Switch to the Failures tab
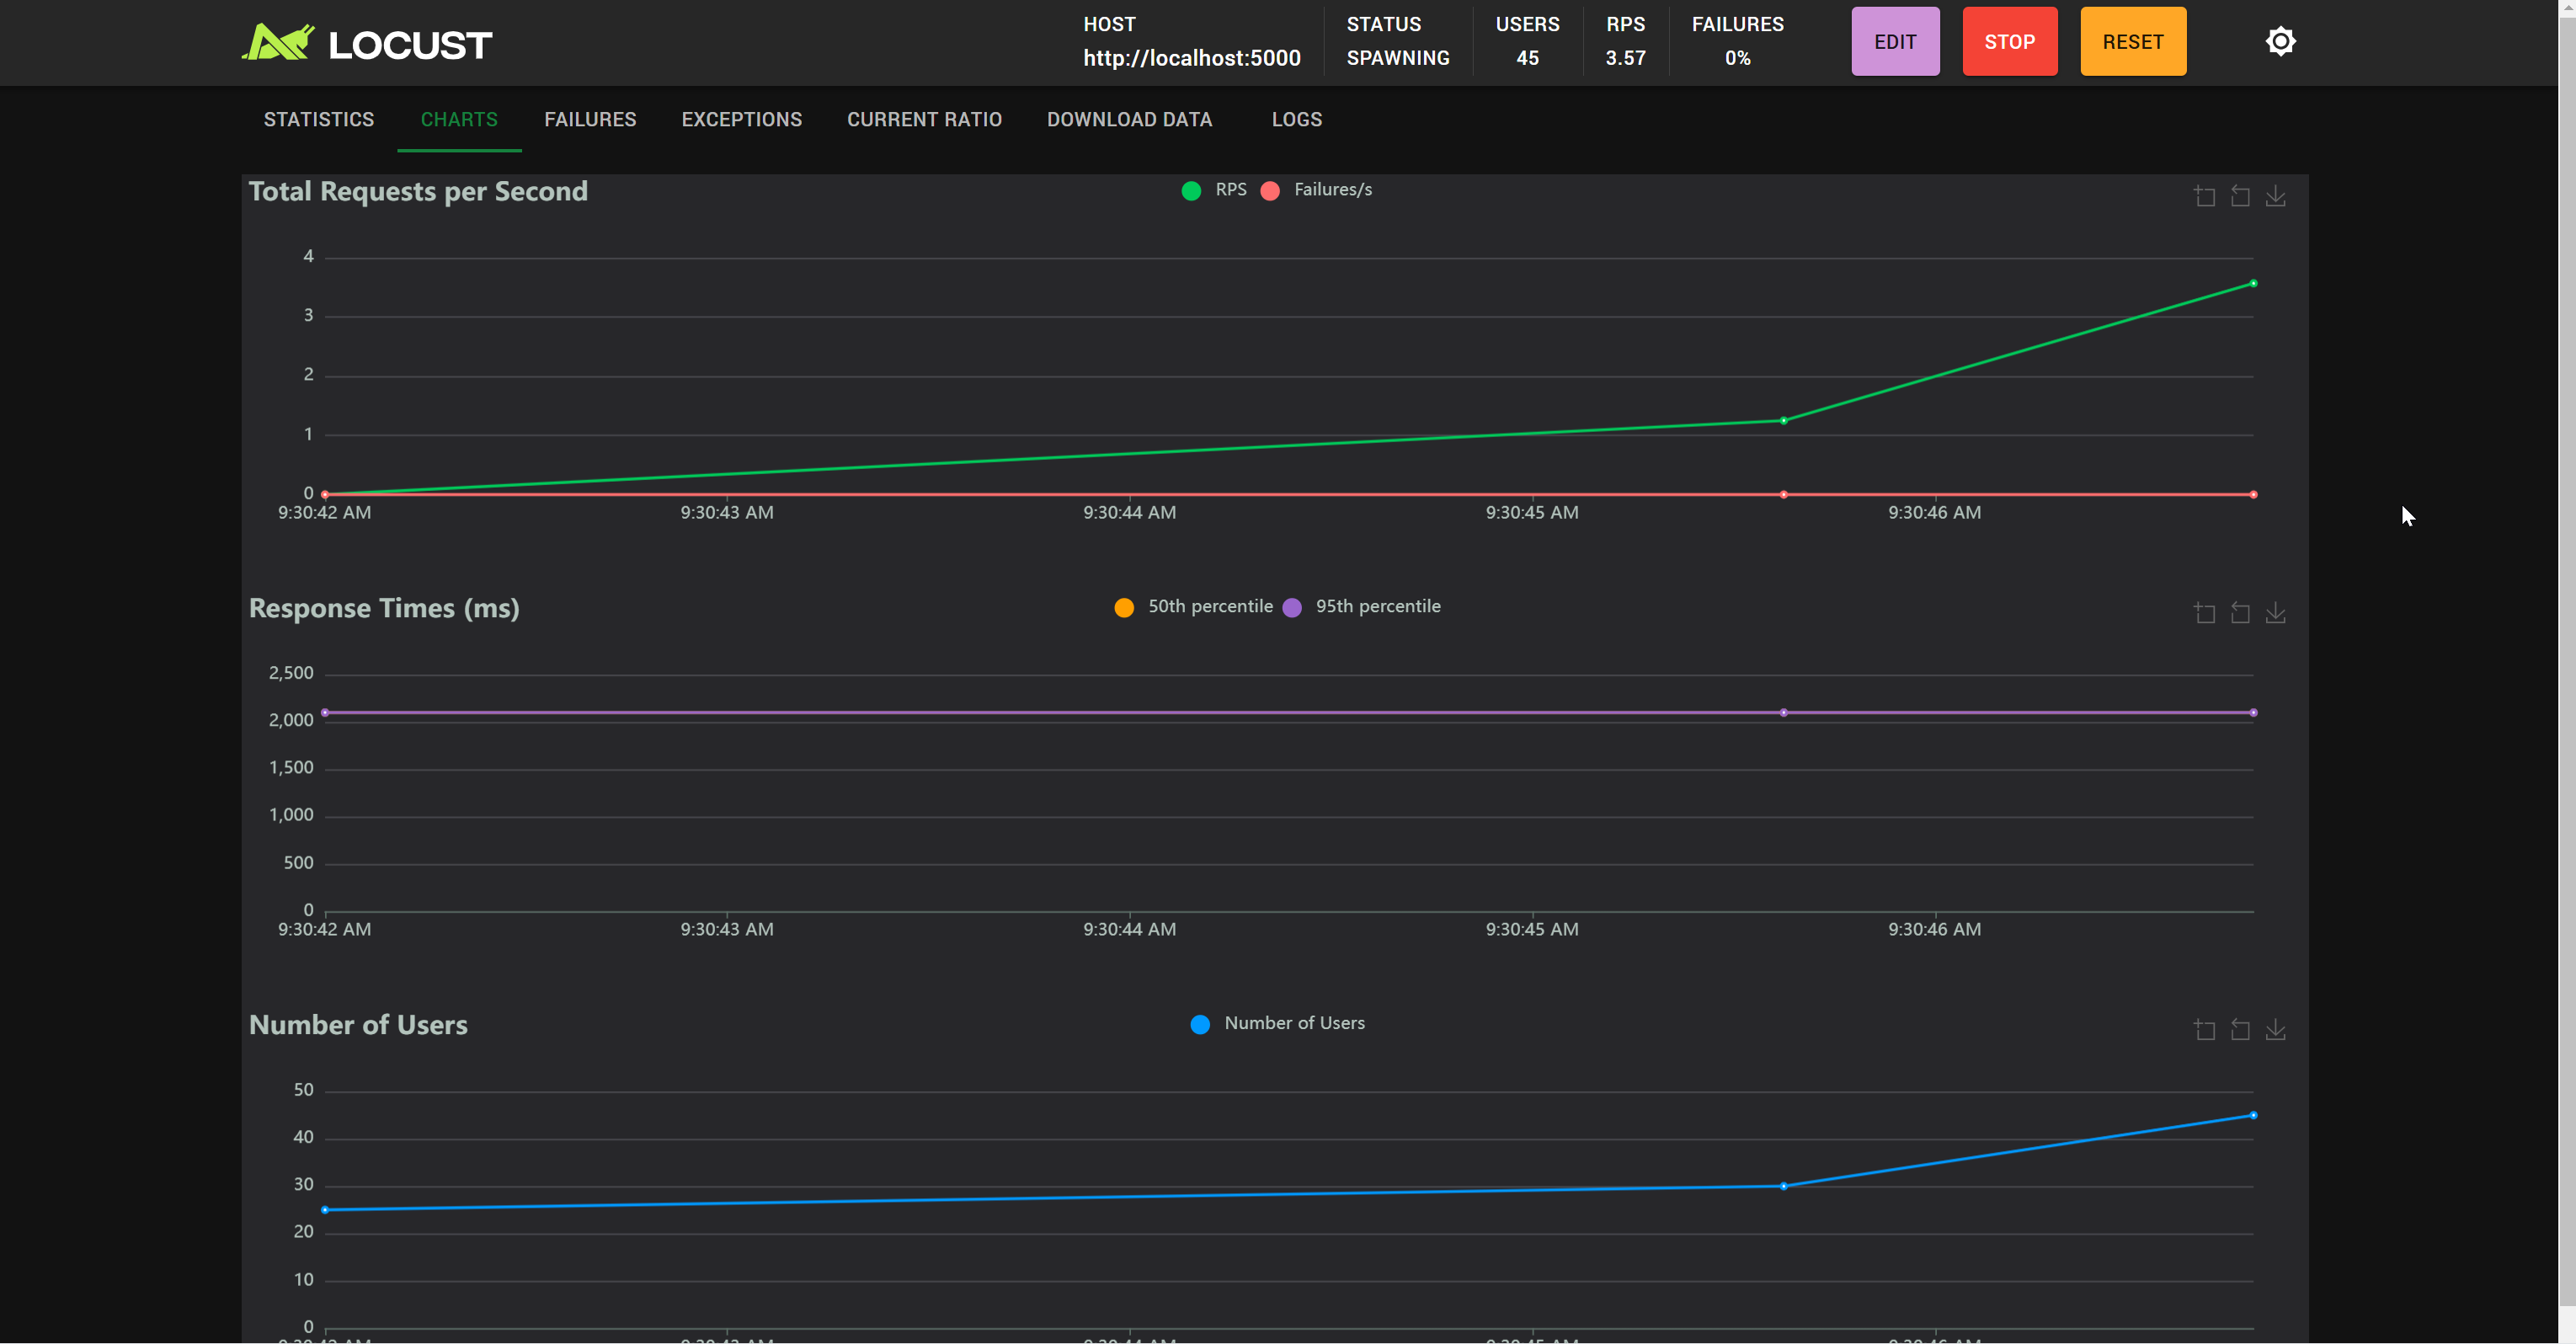The height and width of the screenshot is (1344, 2576). point(590,120)
